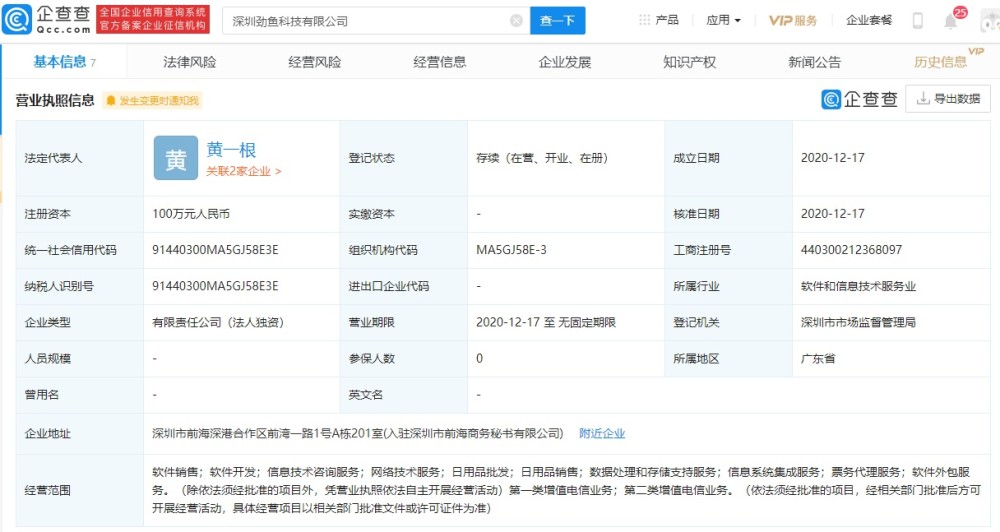
Task: Select the registered capital 100万元人民币
Action: (191, 214)
